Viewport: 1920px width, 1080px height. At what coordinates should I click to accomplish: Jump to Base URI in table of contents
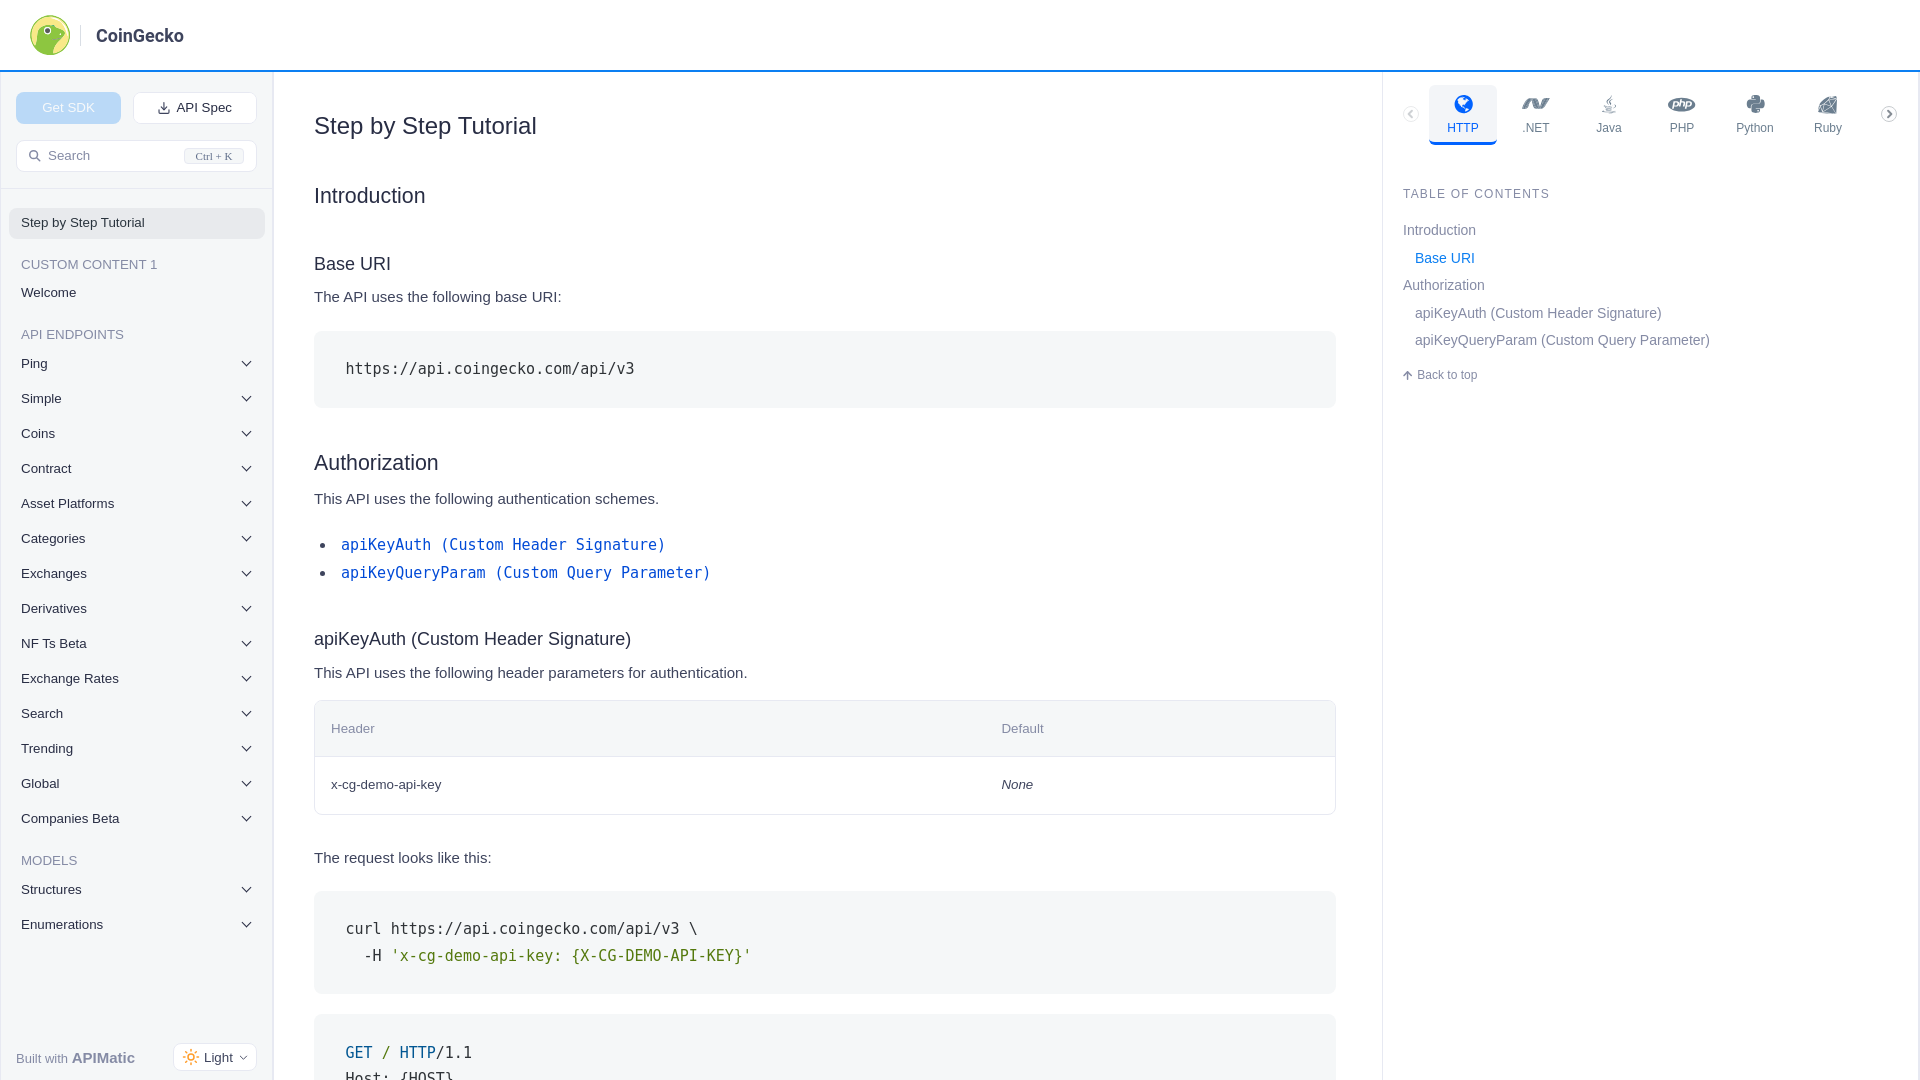tap(1444, 258)
